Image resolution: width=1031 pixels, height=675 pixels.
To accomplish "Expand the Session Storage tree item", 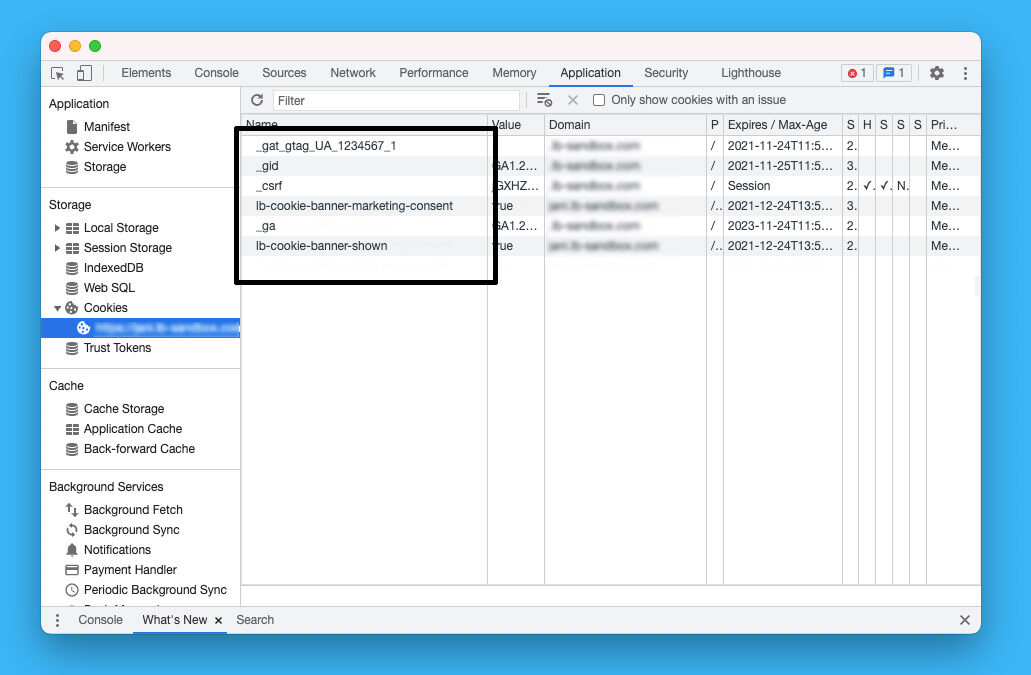I will pyautogui.click(x=57, y=248).
